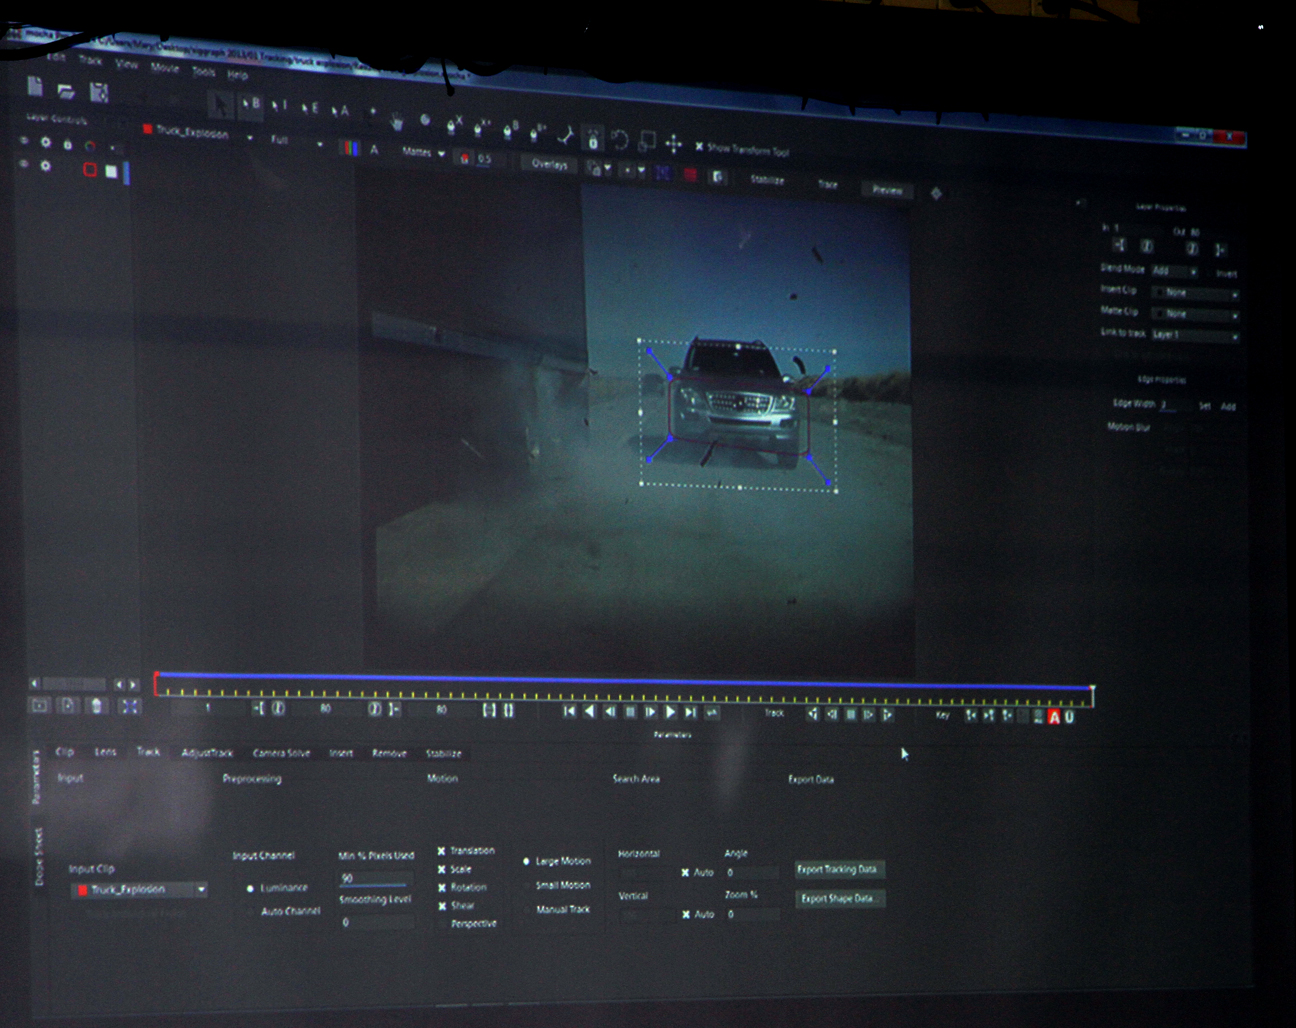Click Export Tracking Data button
This screenshot has height=1028, width=1296.
click(837, 869)
